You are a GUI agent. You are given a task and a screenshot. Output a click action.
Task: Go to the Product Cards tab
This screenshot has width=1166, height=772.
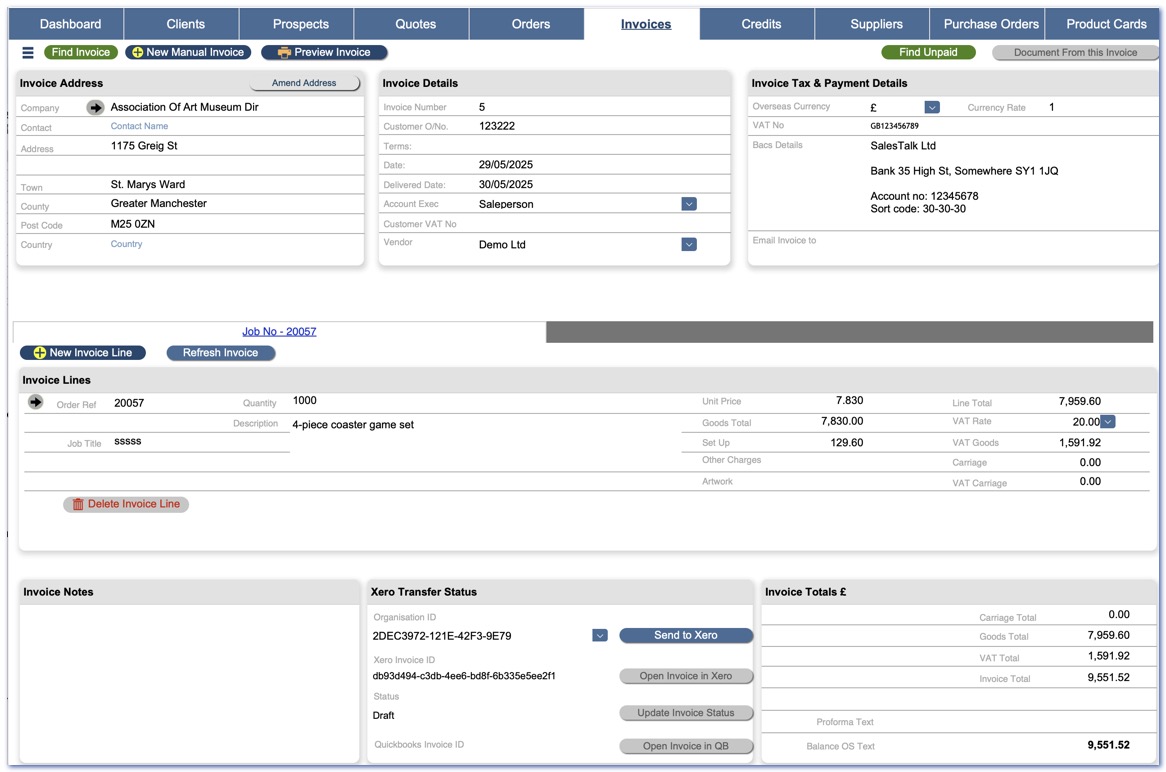click(x=1106, y=24)
